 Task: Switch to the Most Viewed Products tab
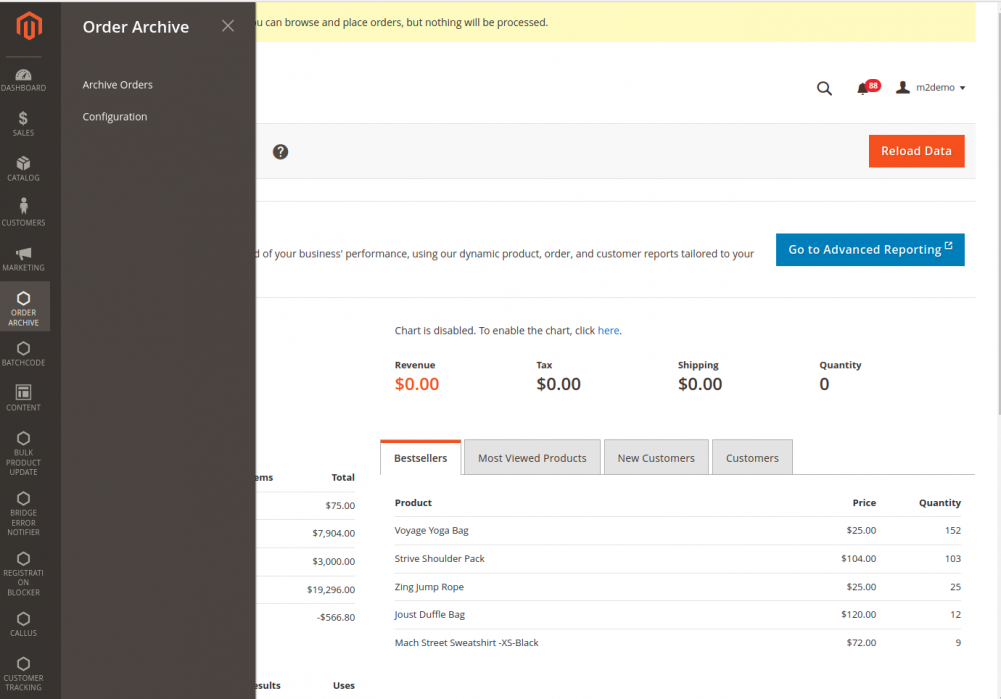(532, 457)
